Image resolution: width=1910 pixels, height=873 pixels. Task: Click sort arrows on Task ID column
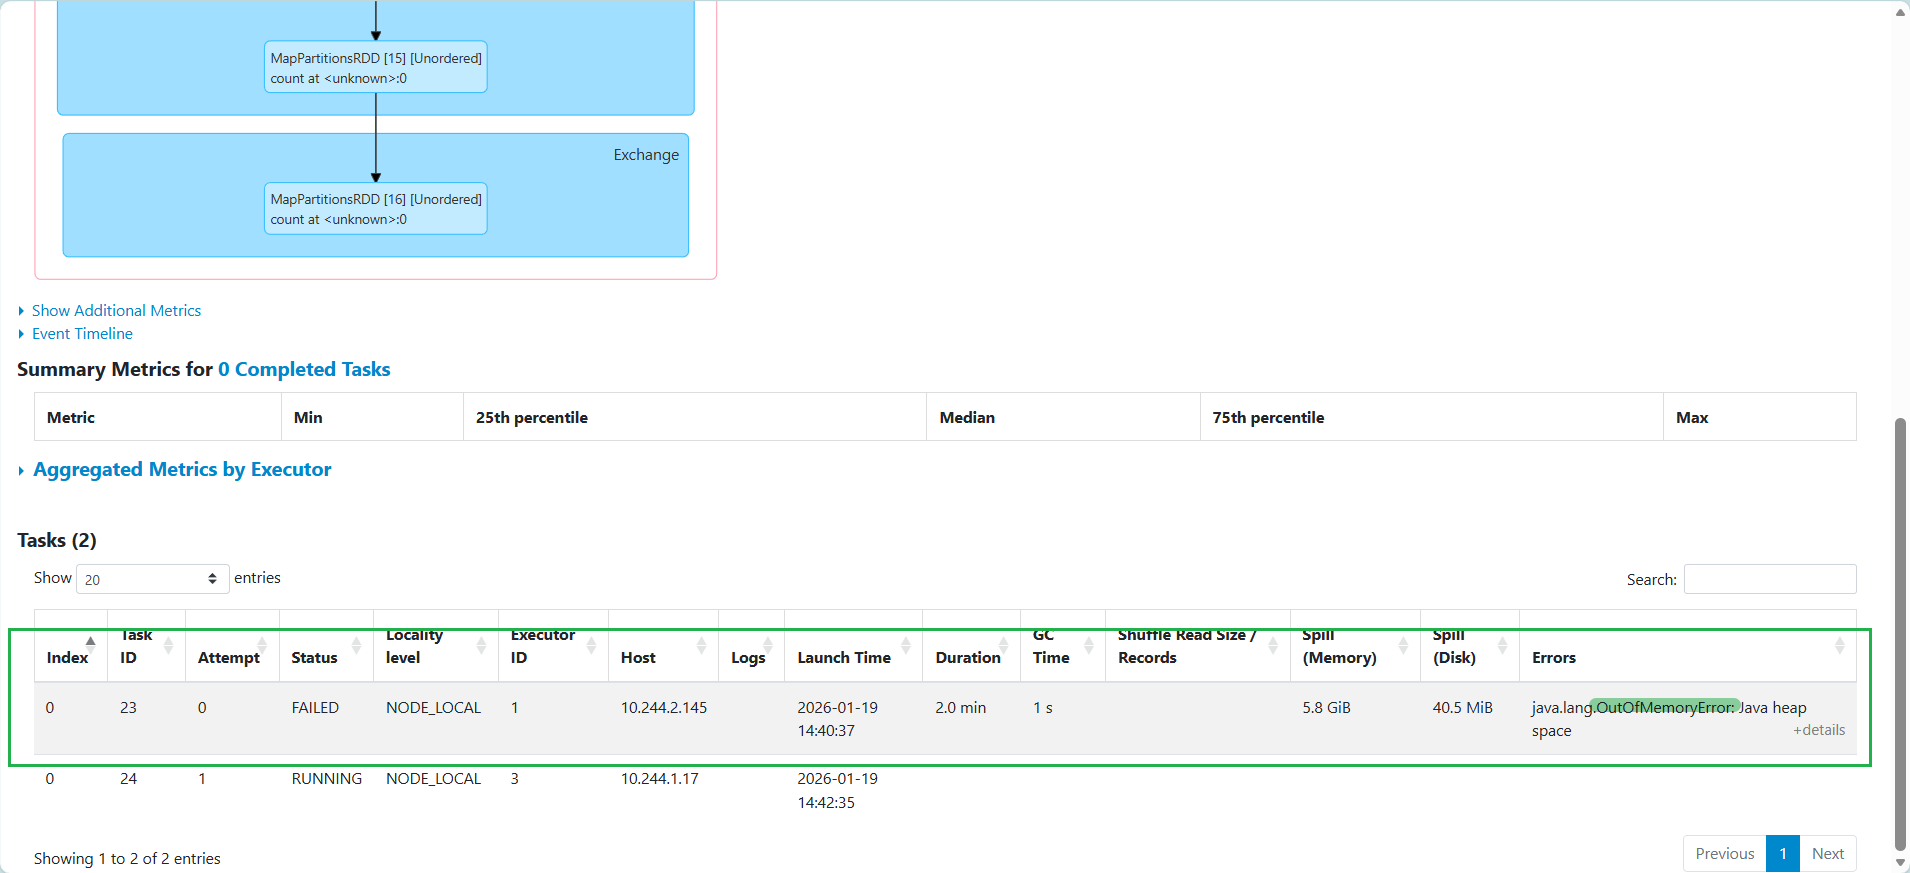coord(168,645)
